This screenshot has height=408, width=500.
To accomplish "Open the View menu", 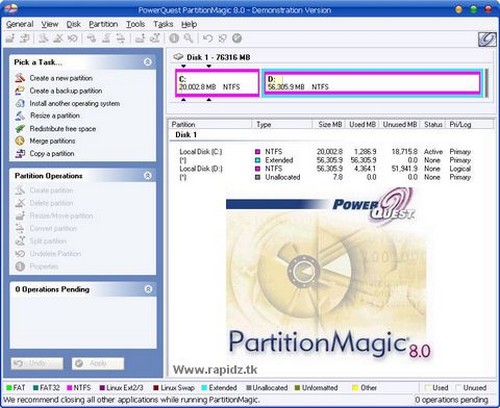I will click(50, 24).
